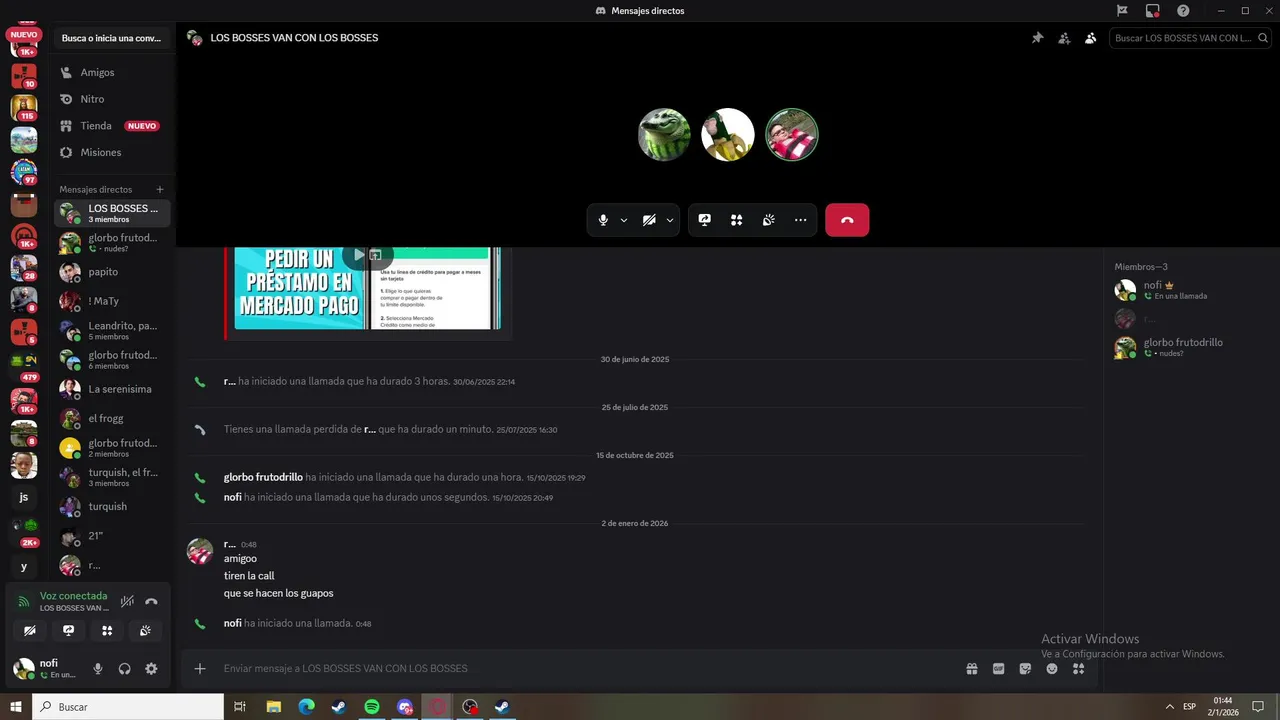Focus the Buscar LOS BOSSES search box
This screenshot has height=720, width=1280.
pos(1188,38)
